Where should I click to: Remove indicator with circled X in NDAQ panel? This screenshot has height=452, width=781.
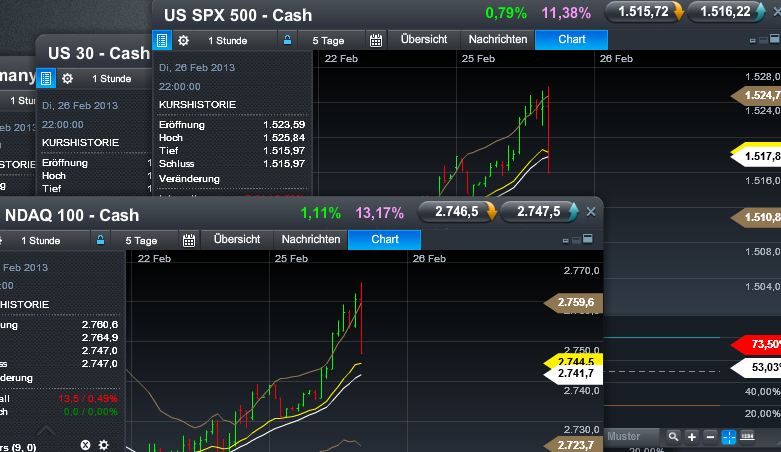86,445
